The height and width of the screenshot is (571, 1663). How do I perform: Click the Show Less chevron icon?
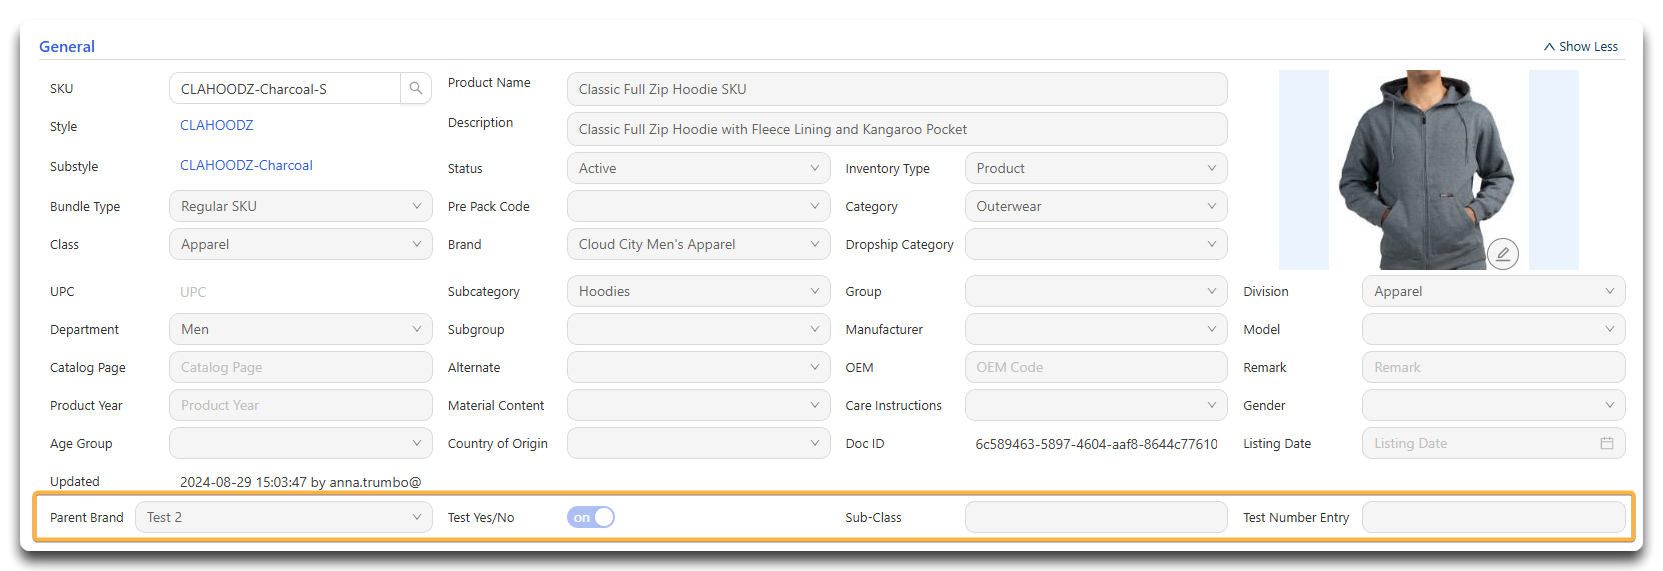[1549, 47]
